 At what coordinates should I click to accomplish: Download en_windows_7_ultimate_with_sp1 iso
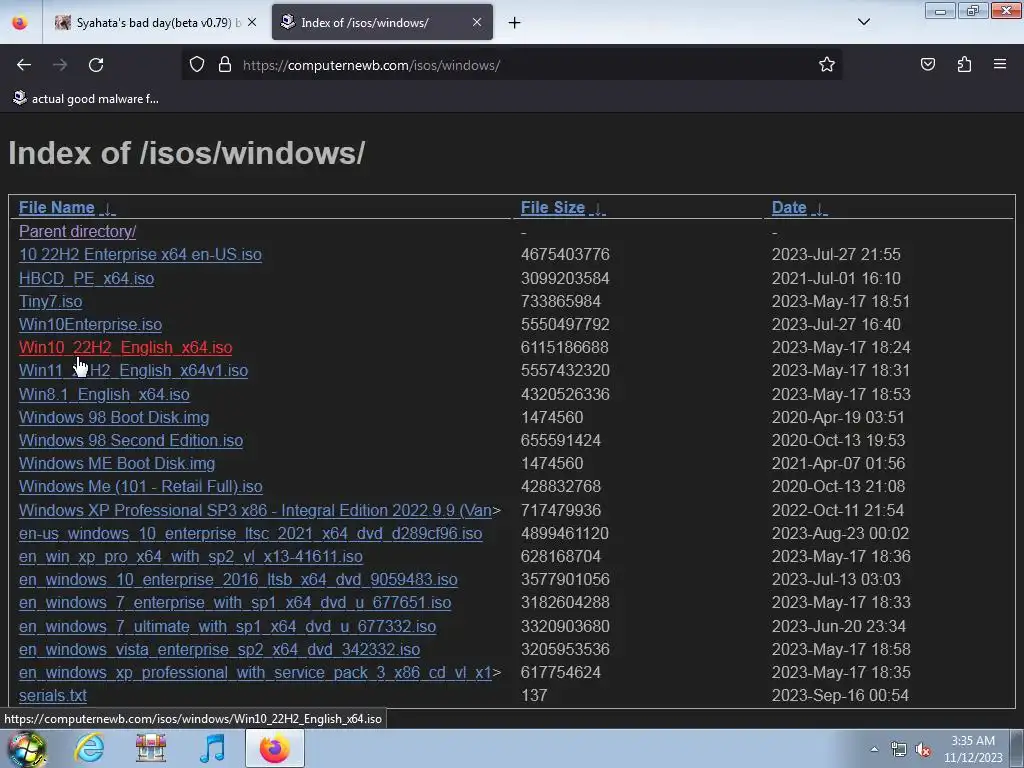227,626
